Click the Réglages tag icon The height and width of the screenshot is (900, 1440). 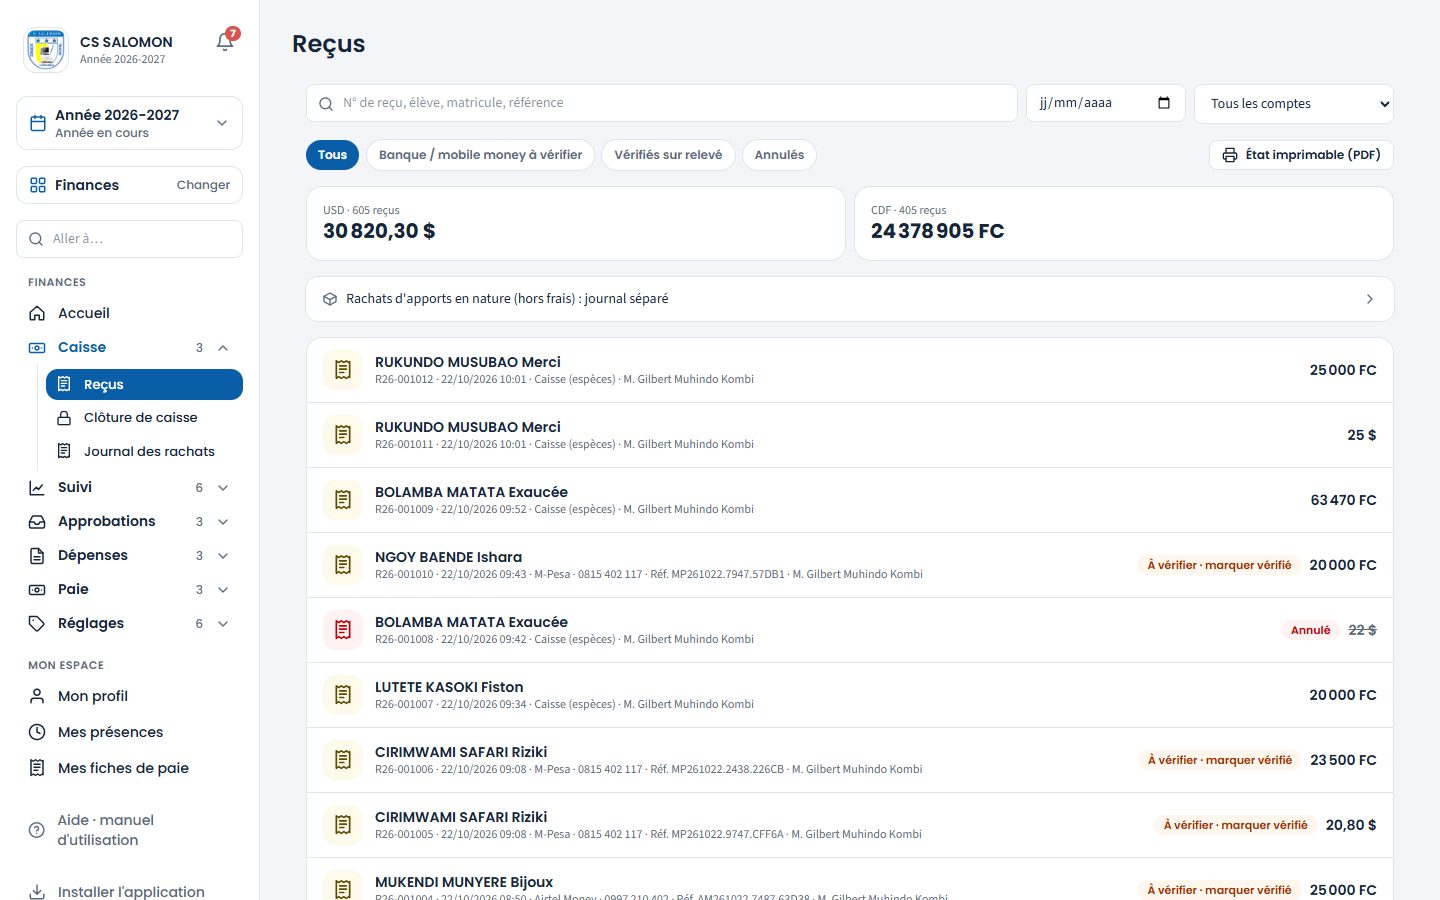pyautogui.click(x=37, y=623)
